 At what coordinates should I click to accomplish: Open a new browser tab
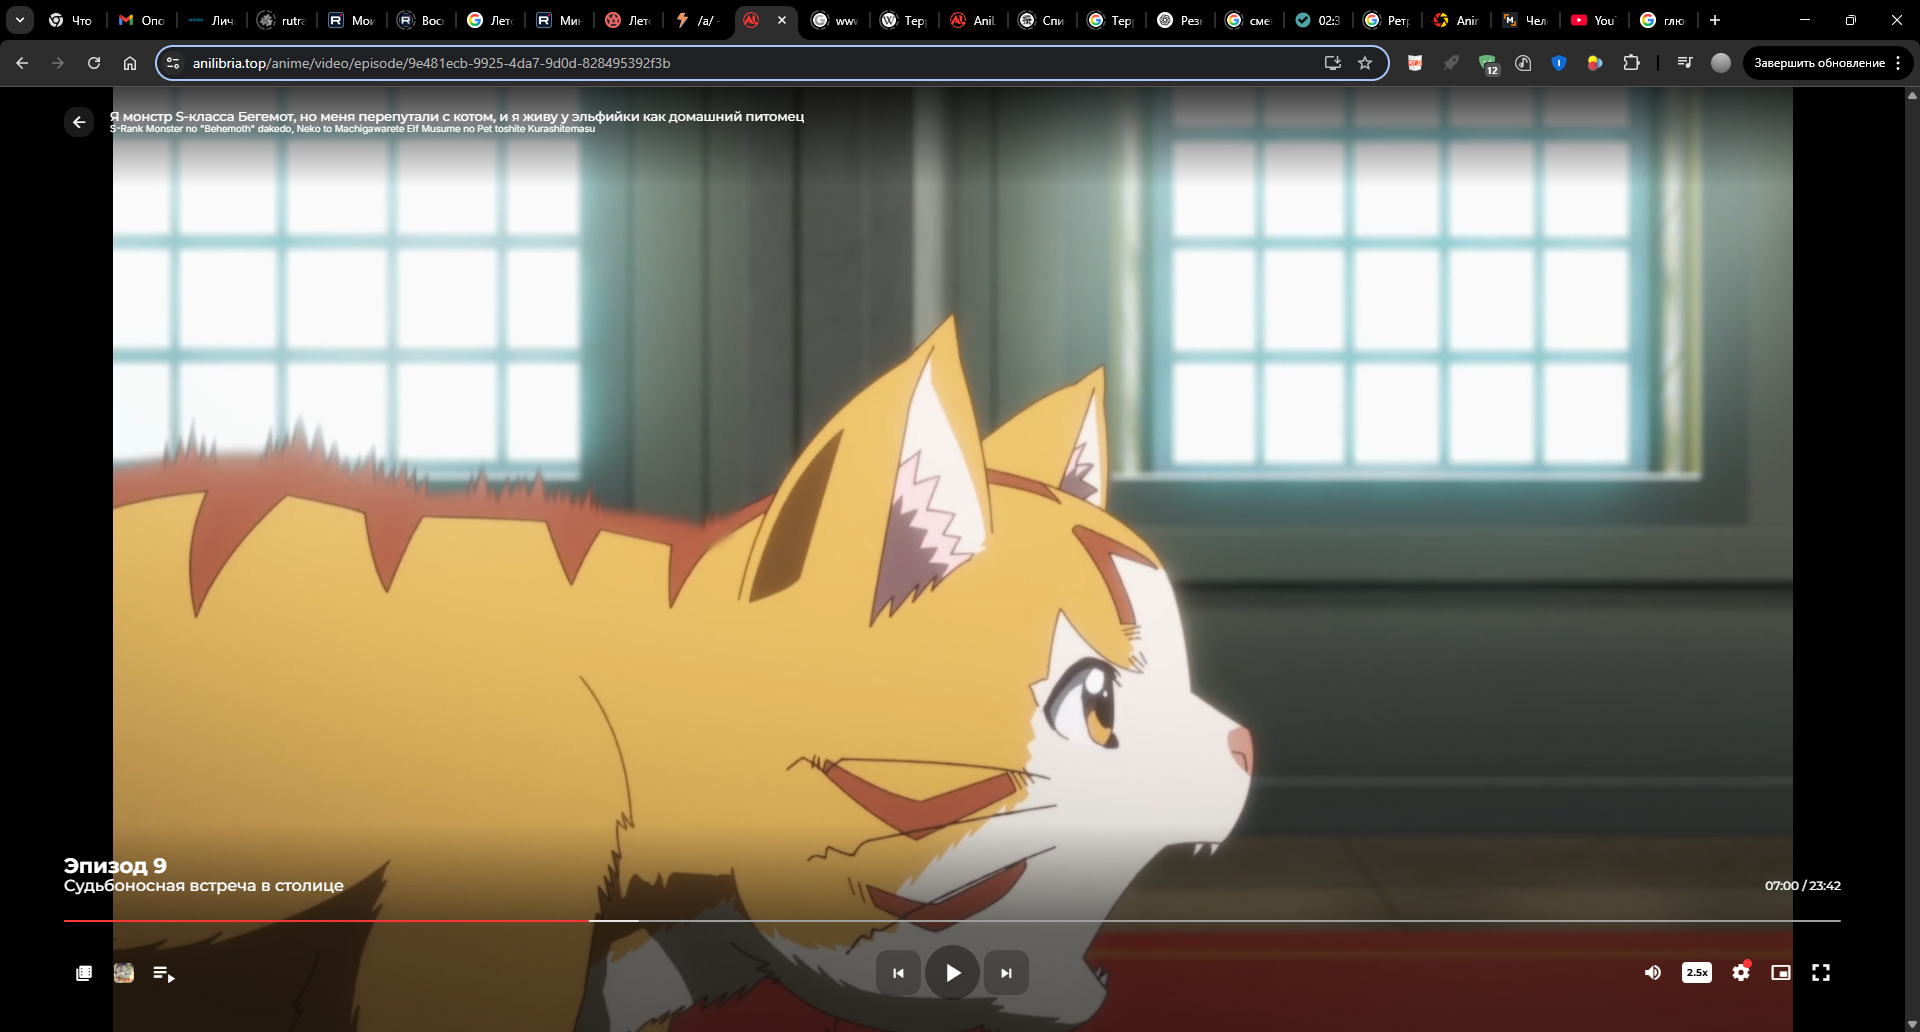pyautogui.click(x=1715, y=20)
